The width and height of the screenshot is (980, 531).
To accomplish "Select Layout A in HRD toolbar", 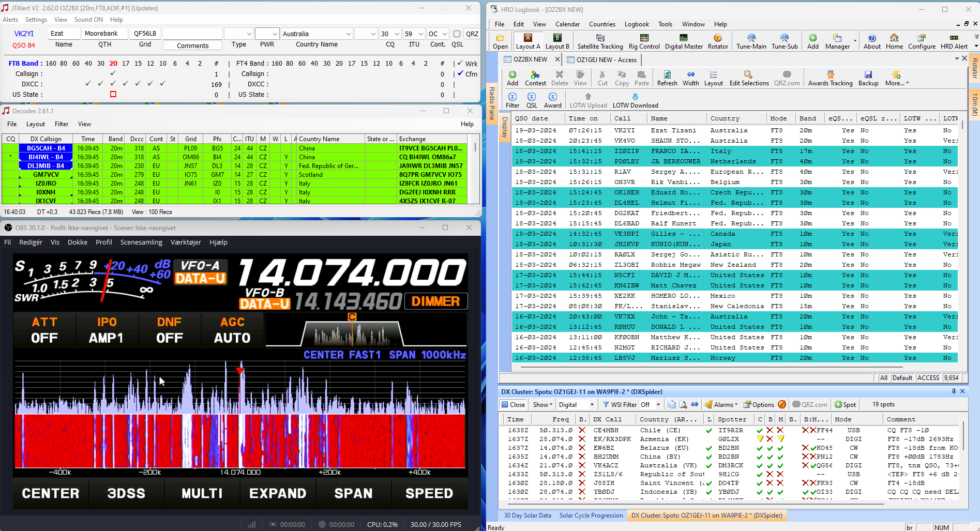I will tap(528, 41).
